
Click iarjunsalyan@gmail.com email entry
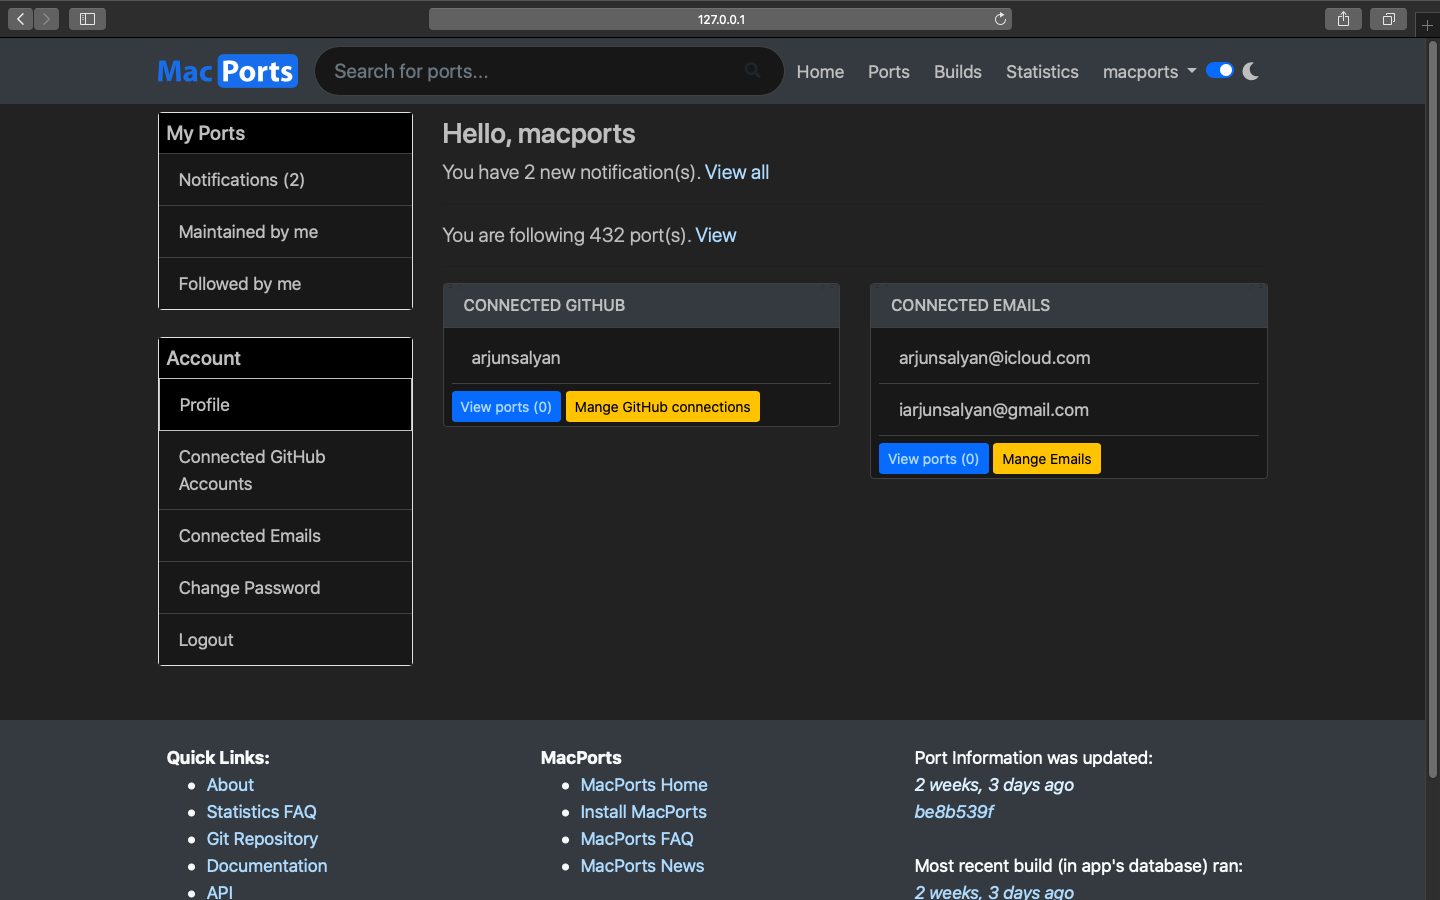[993, 410]
